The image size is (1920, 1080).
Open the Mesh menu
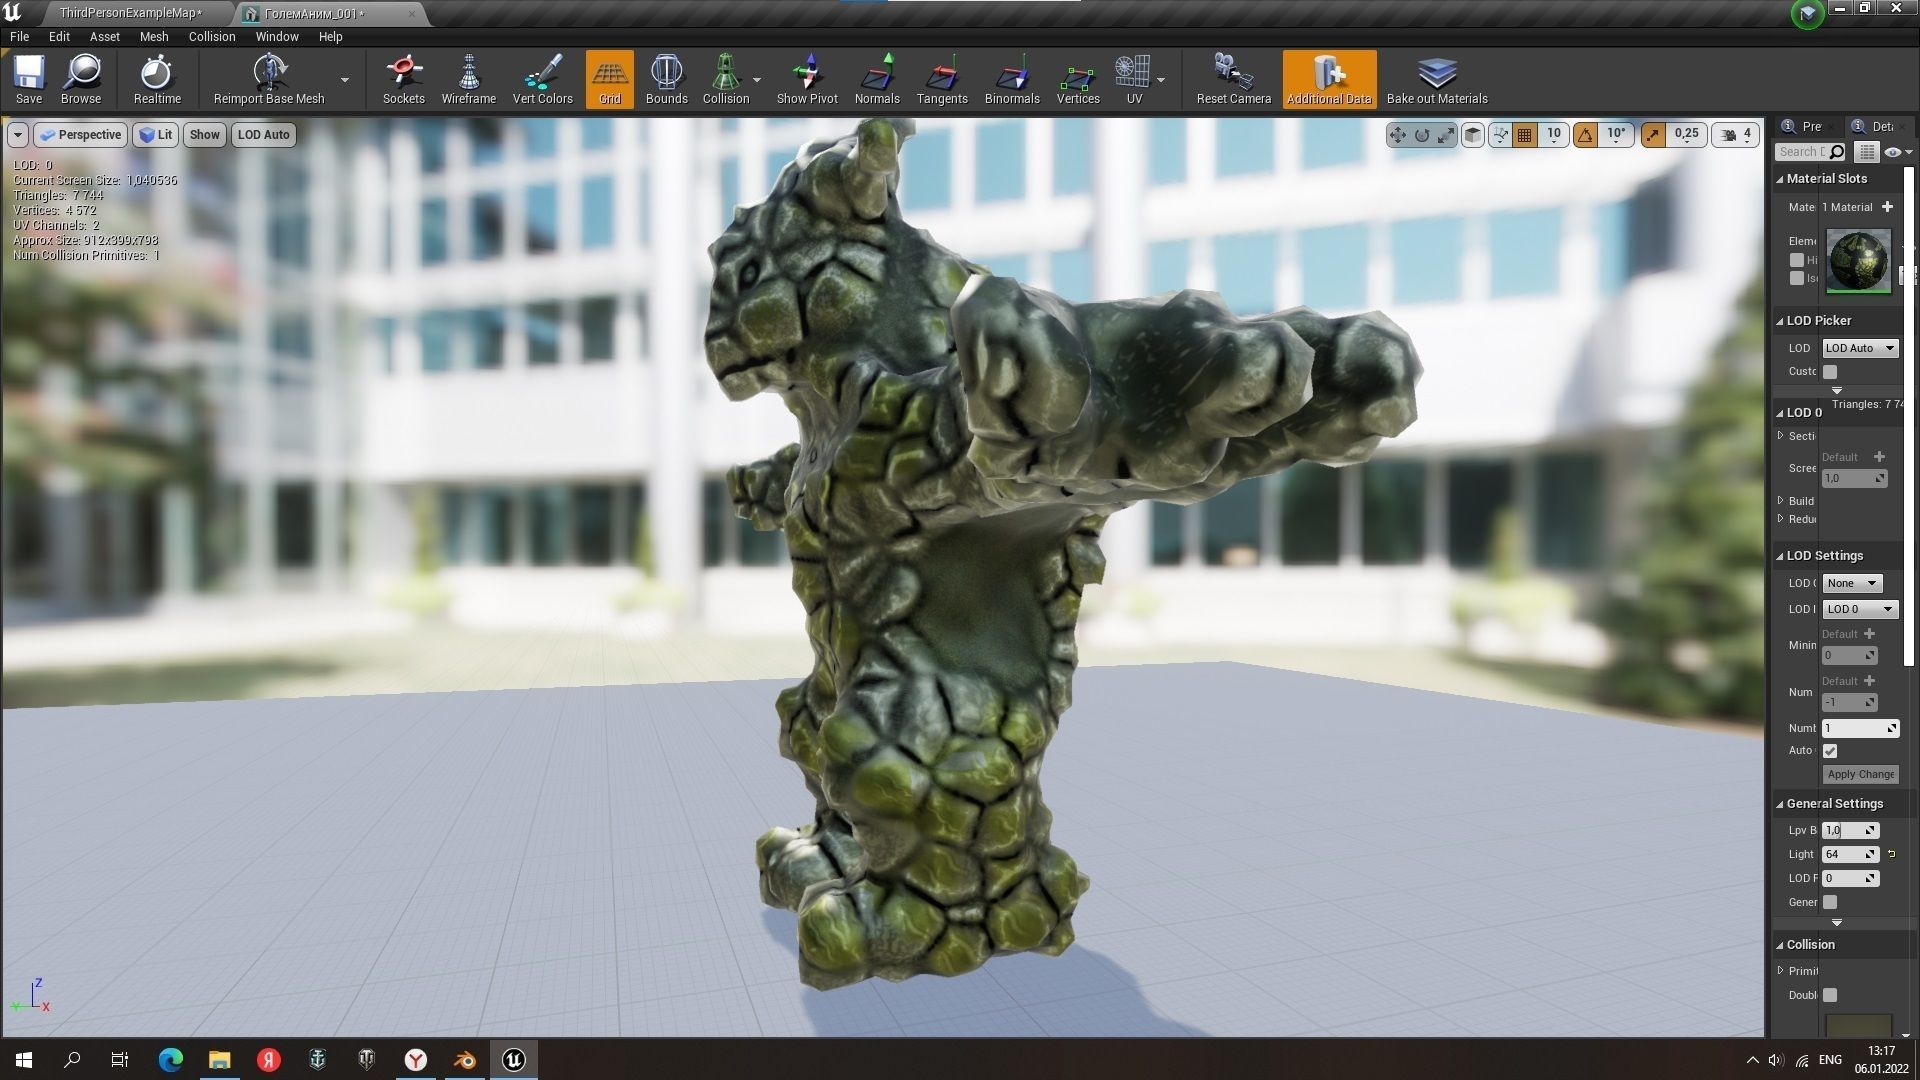click(154, 36)
